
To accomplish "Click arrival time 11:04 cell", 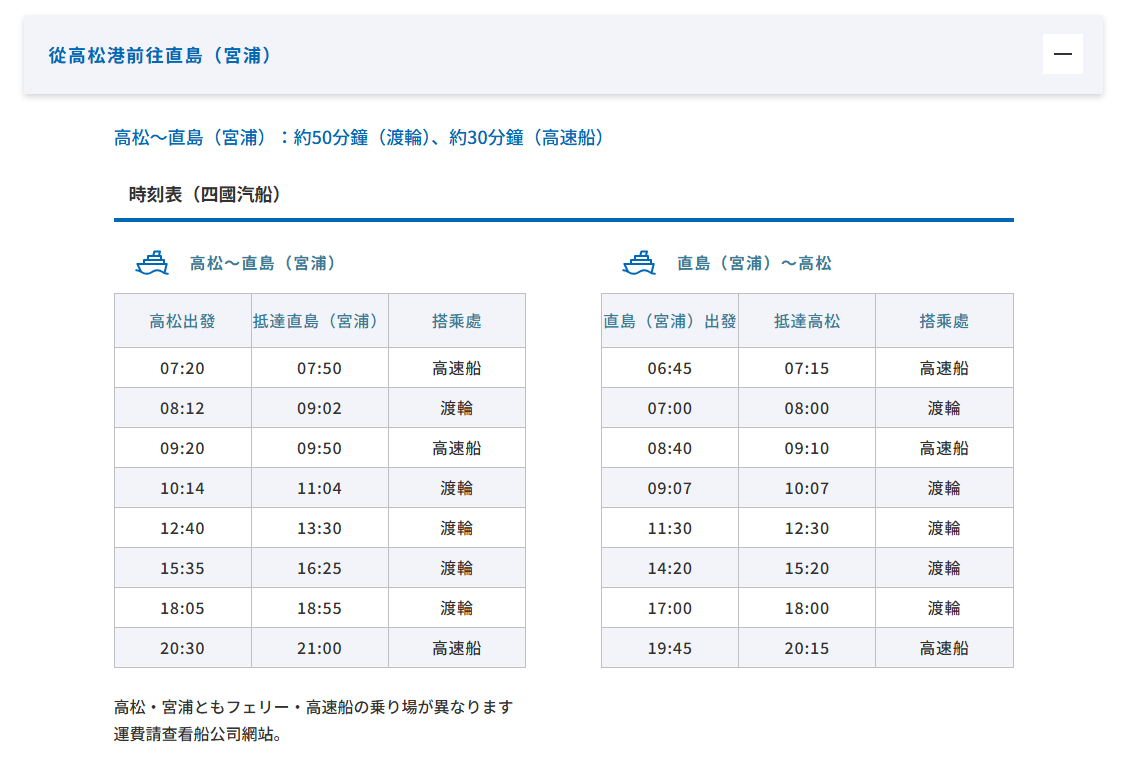I will [320, 488].
